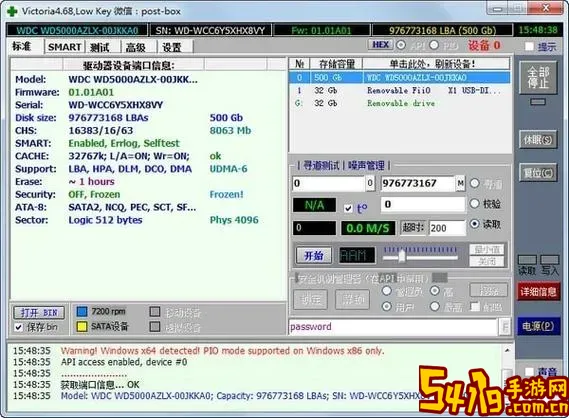Select device row 1 Removable FiiO

pos(399,90)
